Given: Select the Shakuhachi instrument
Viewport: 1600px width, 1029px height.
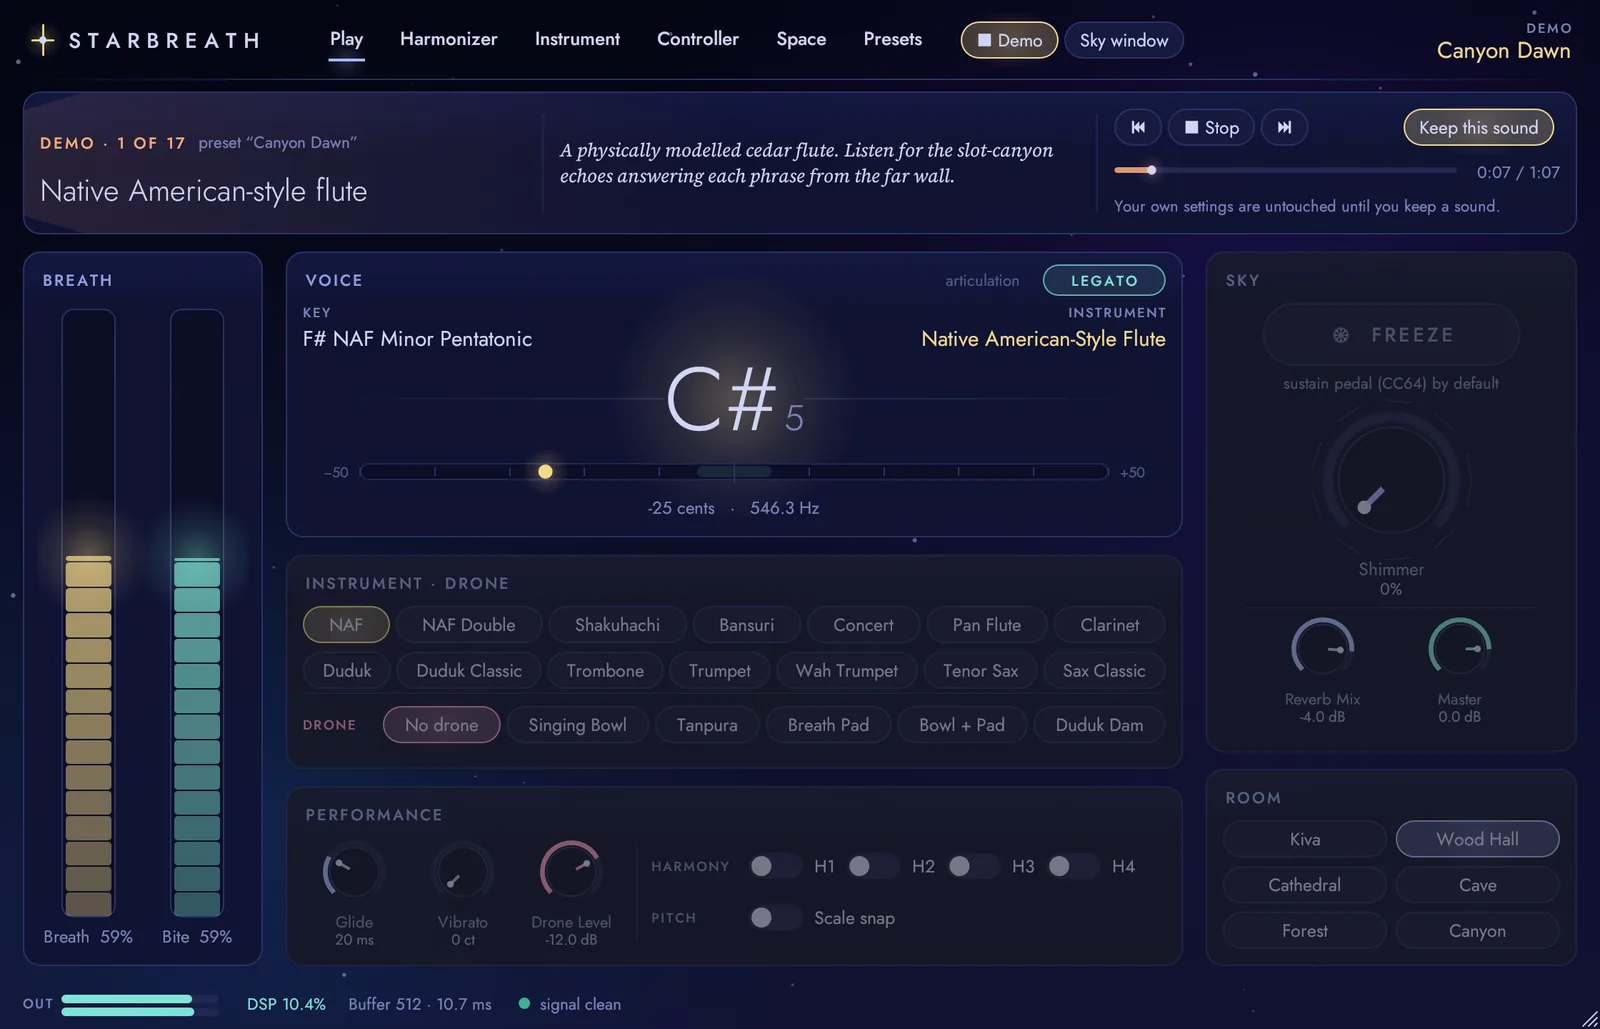Looking at the screenshot, I should tap(617, 625).
